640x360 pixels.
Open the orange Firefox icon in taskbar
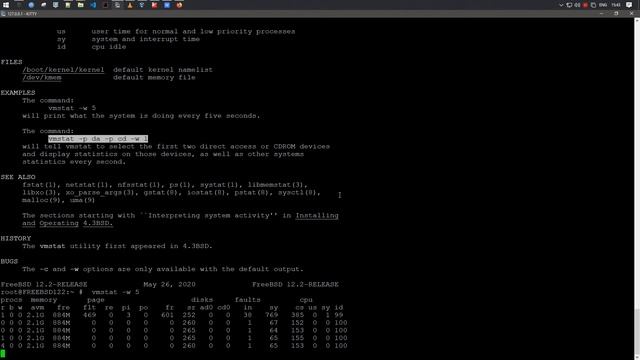179,5
